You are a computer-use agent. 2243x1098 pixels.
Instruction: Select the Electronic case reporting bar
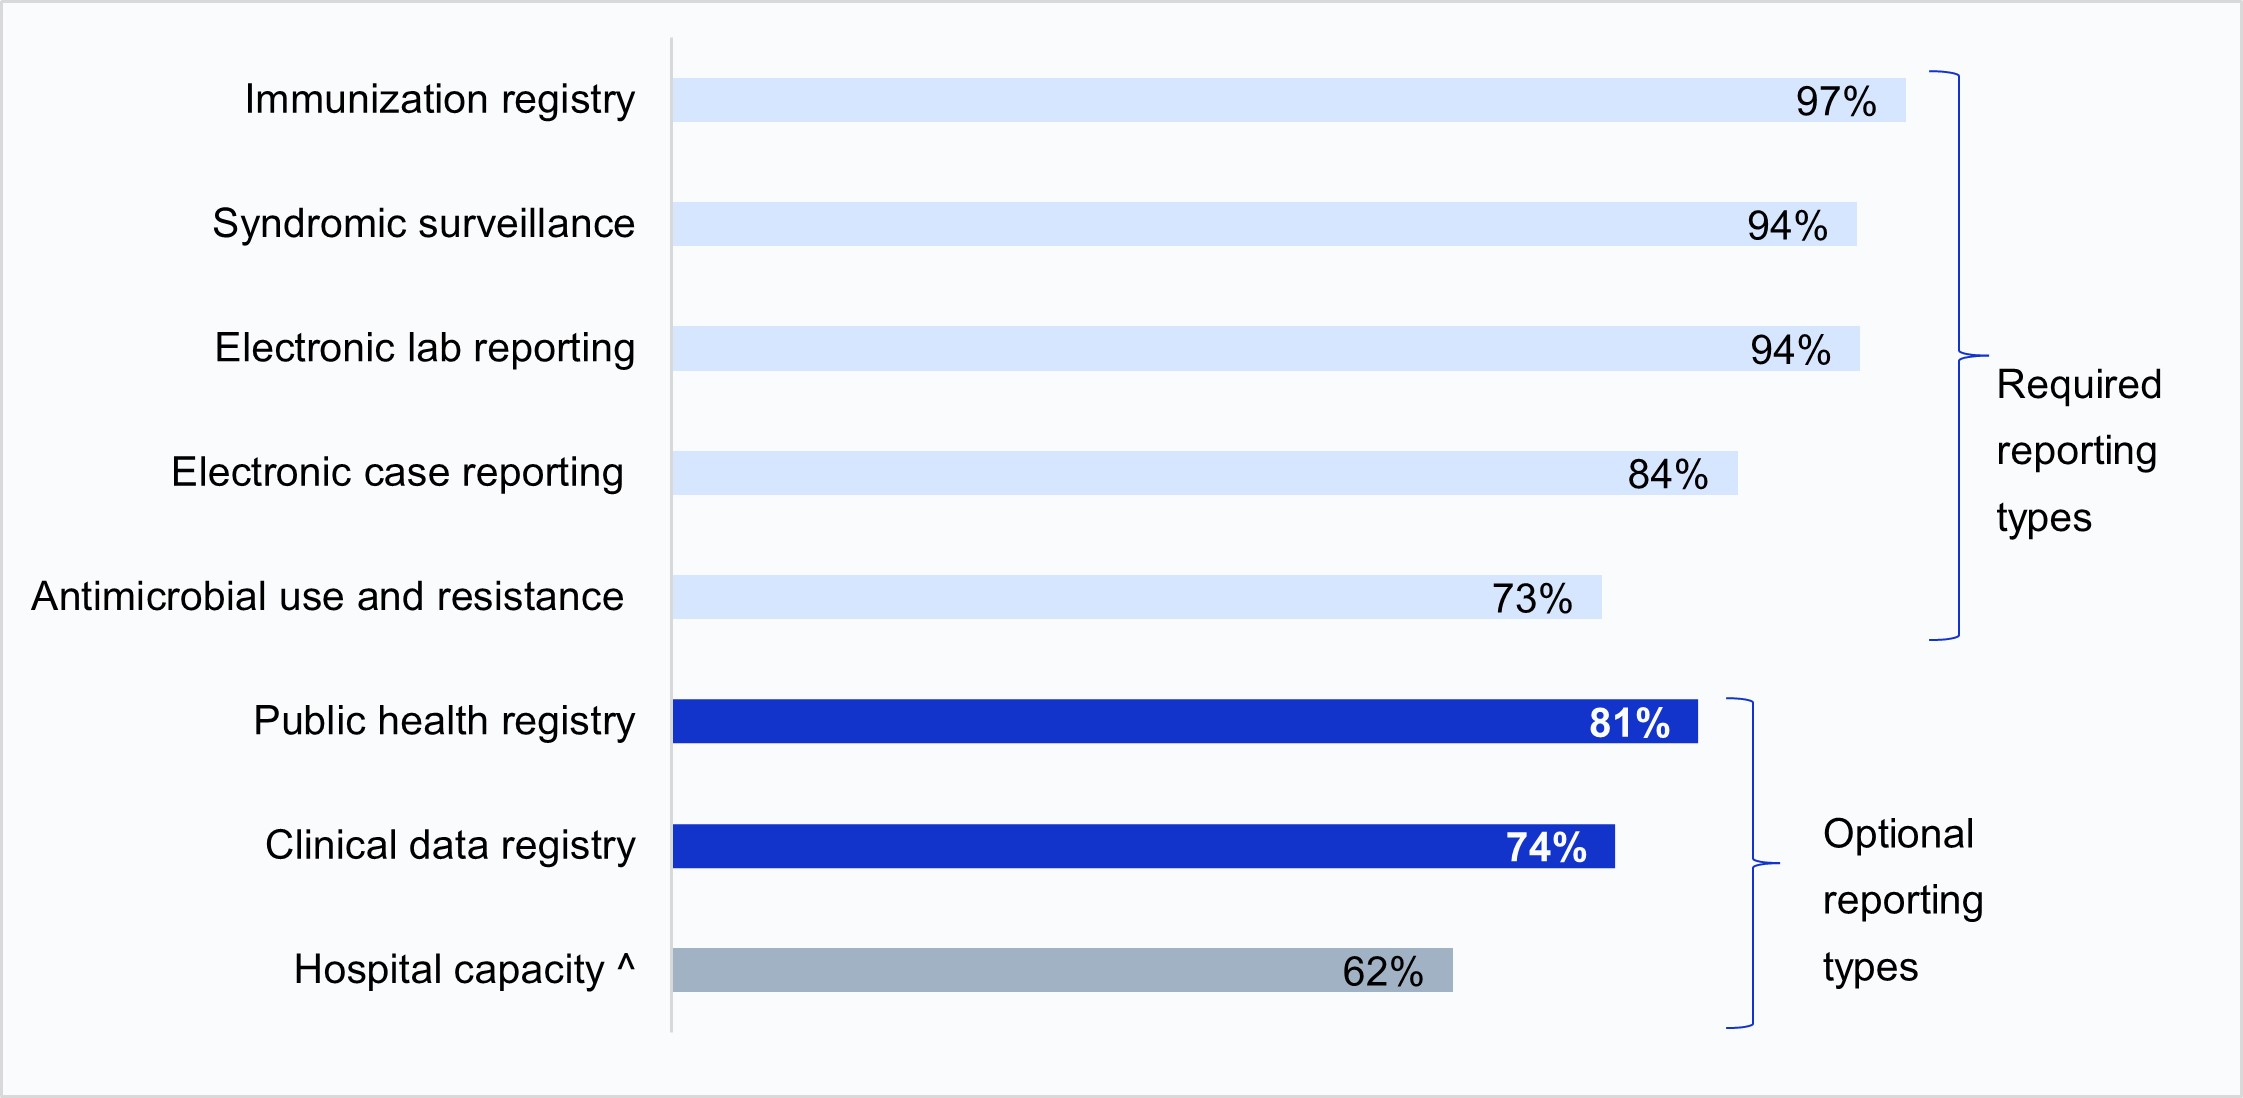coord(1150,473)
